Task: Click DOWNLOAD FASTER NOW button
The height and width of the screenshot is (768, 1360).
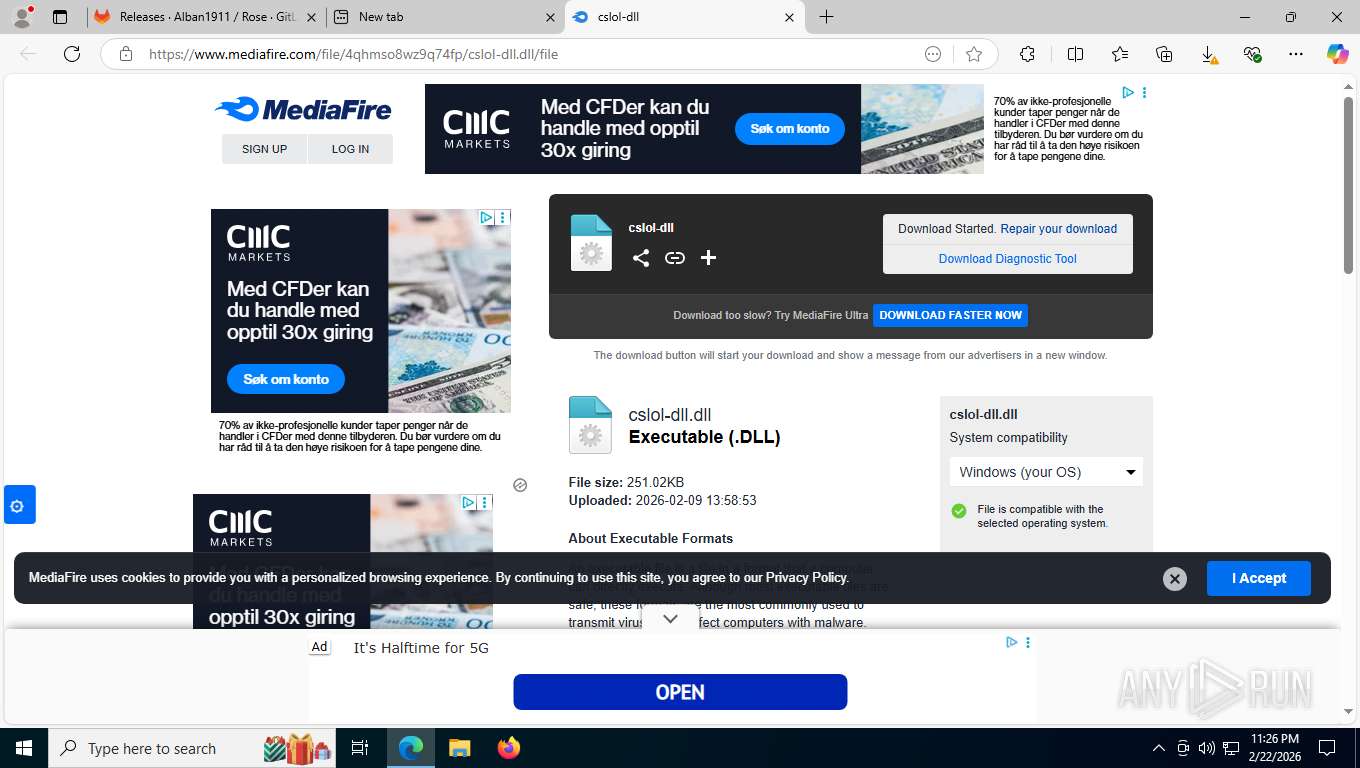Action: 950,315
